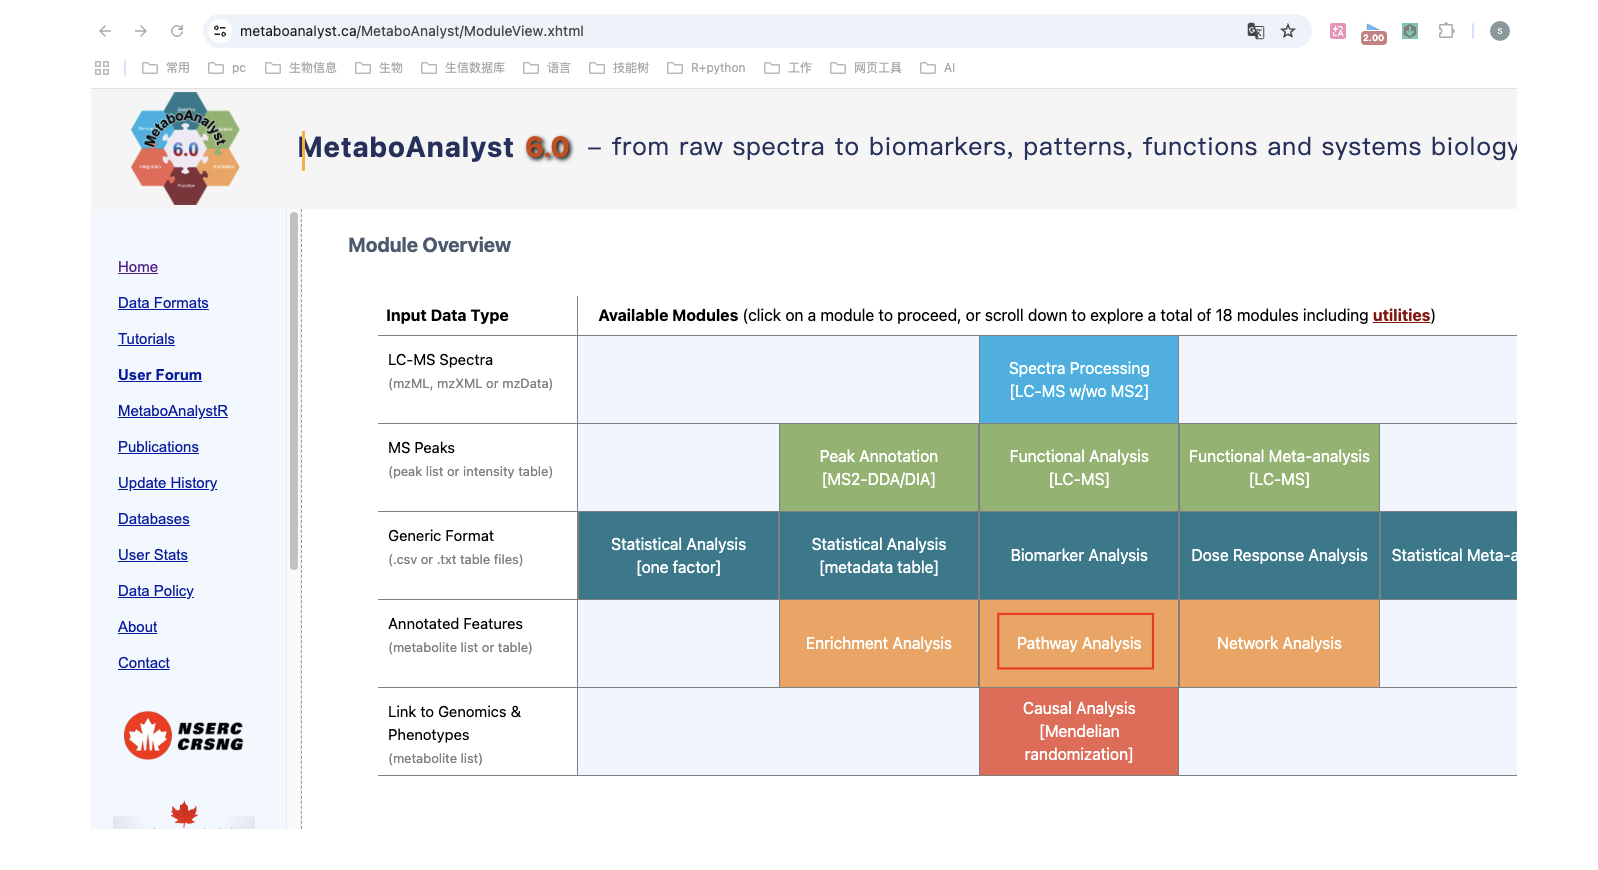Open the extension showing 2.00 badge
This screenshot has width=1598, height=870.
pyautogui.click(x=1374, y=33)
